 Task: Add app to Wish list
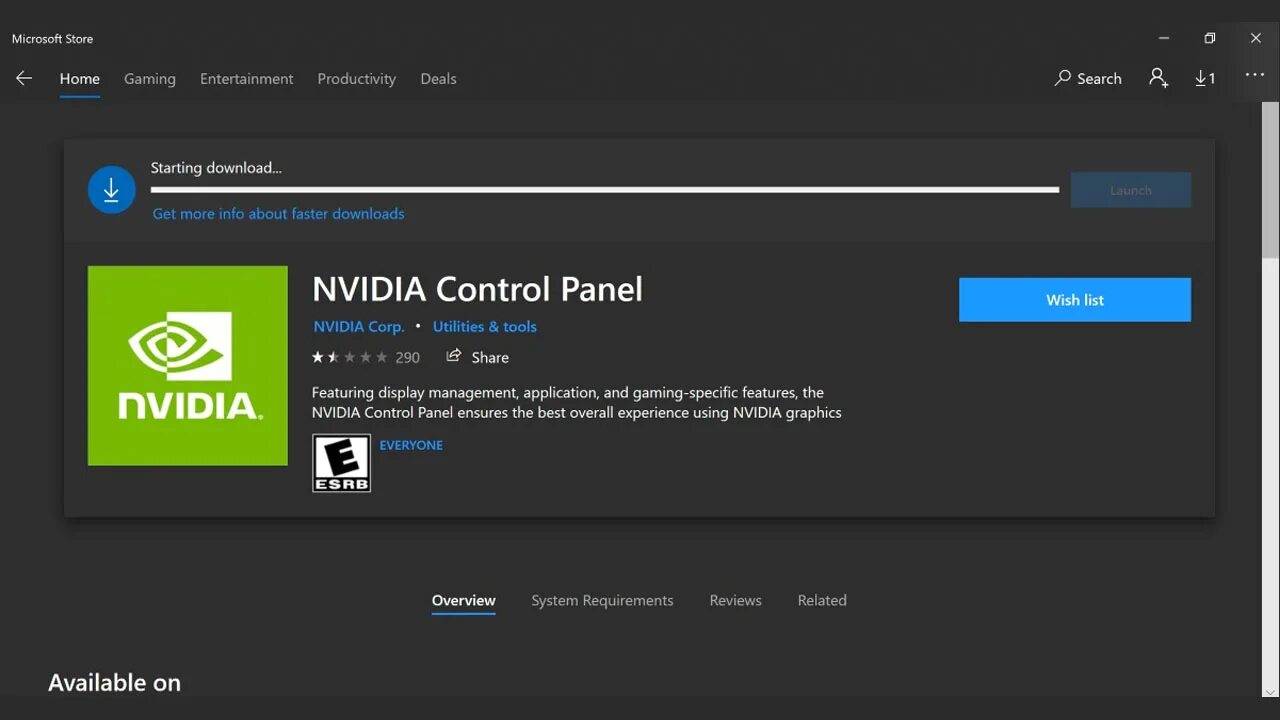(1075, 300)
